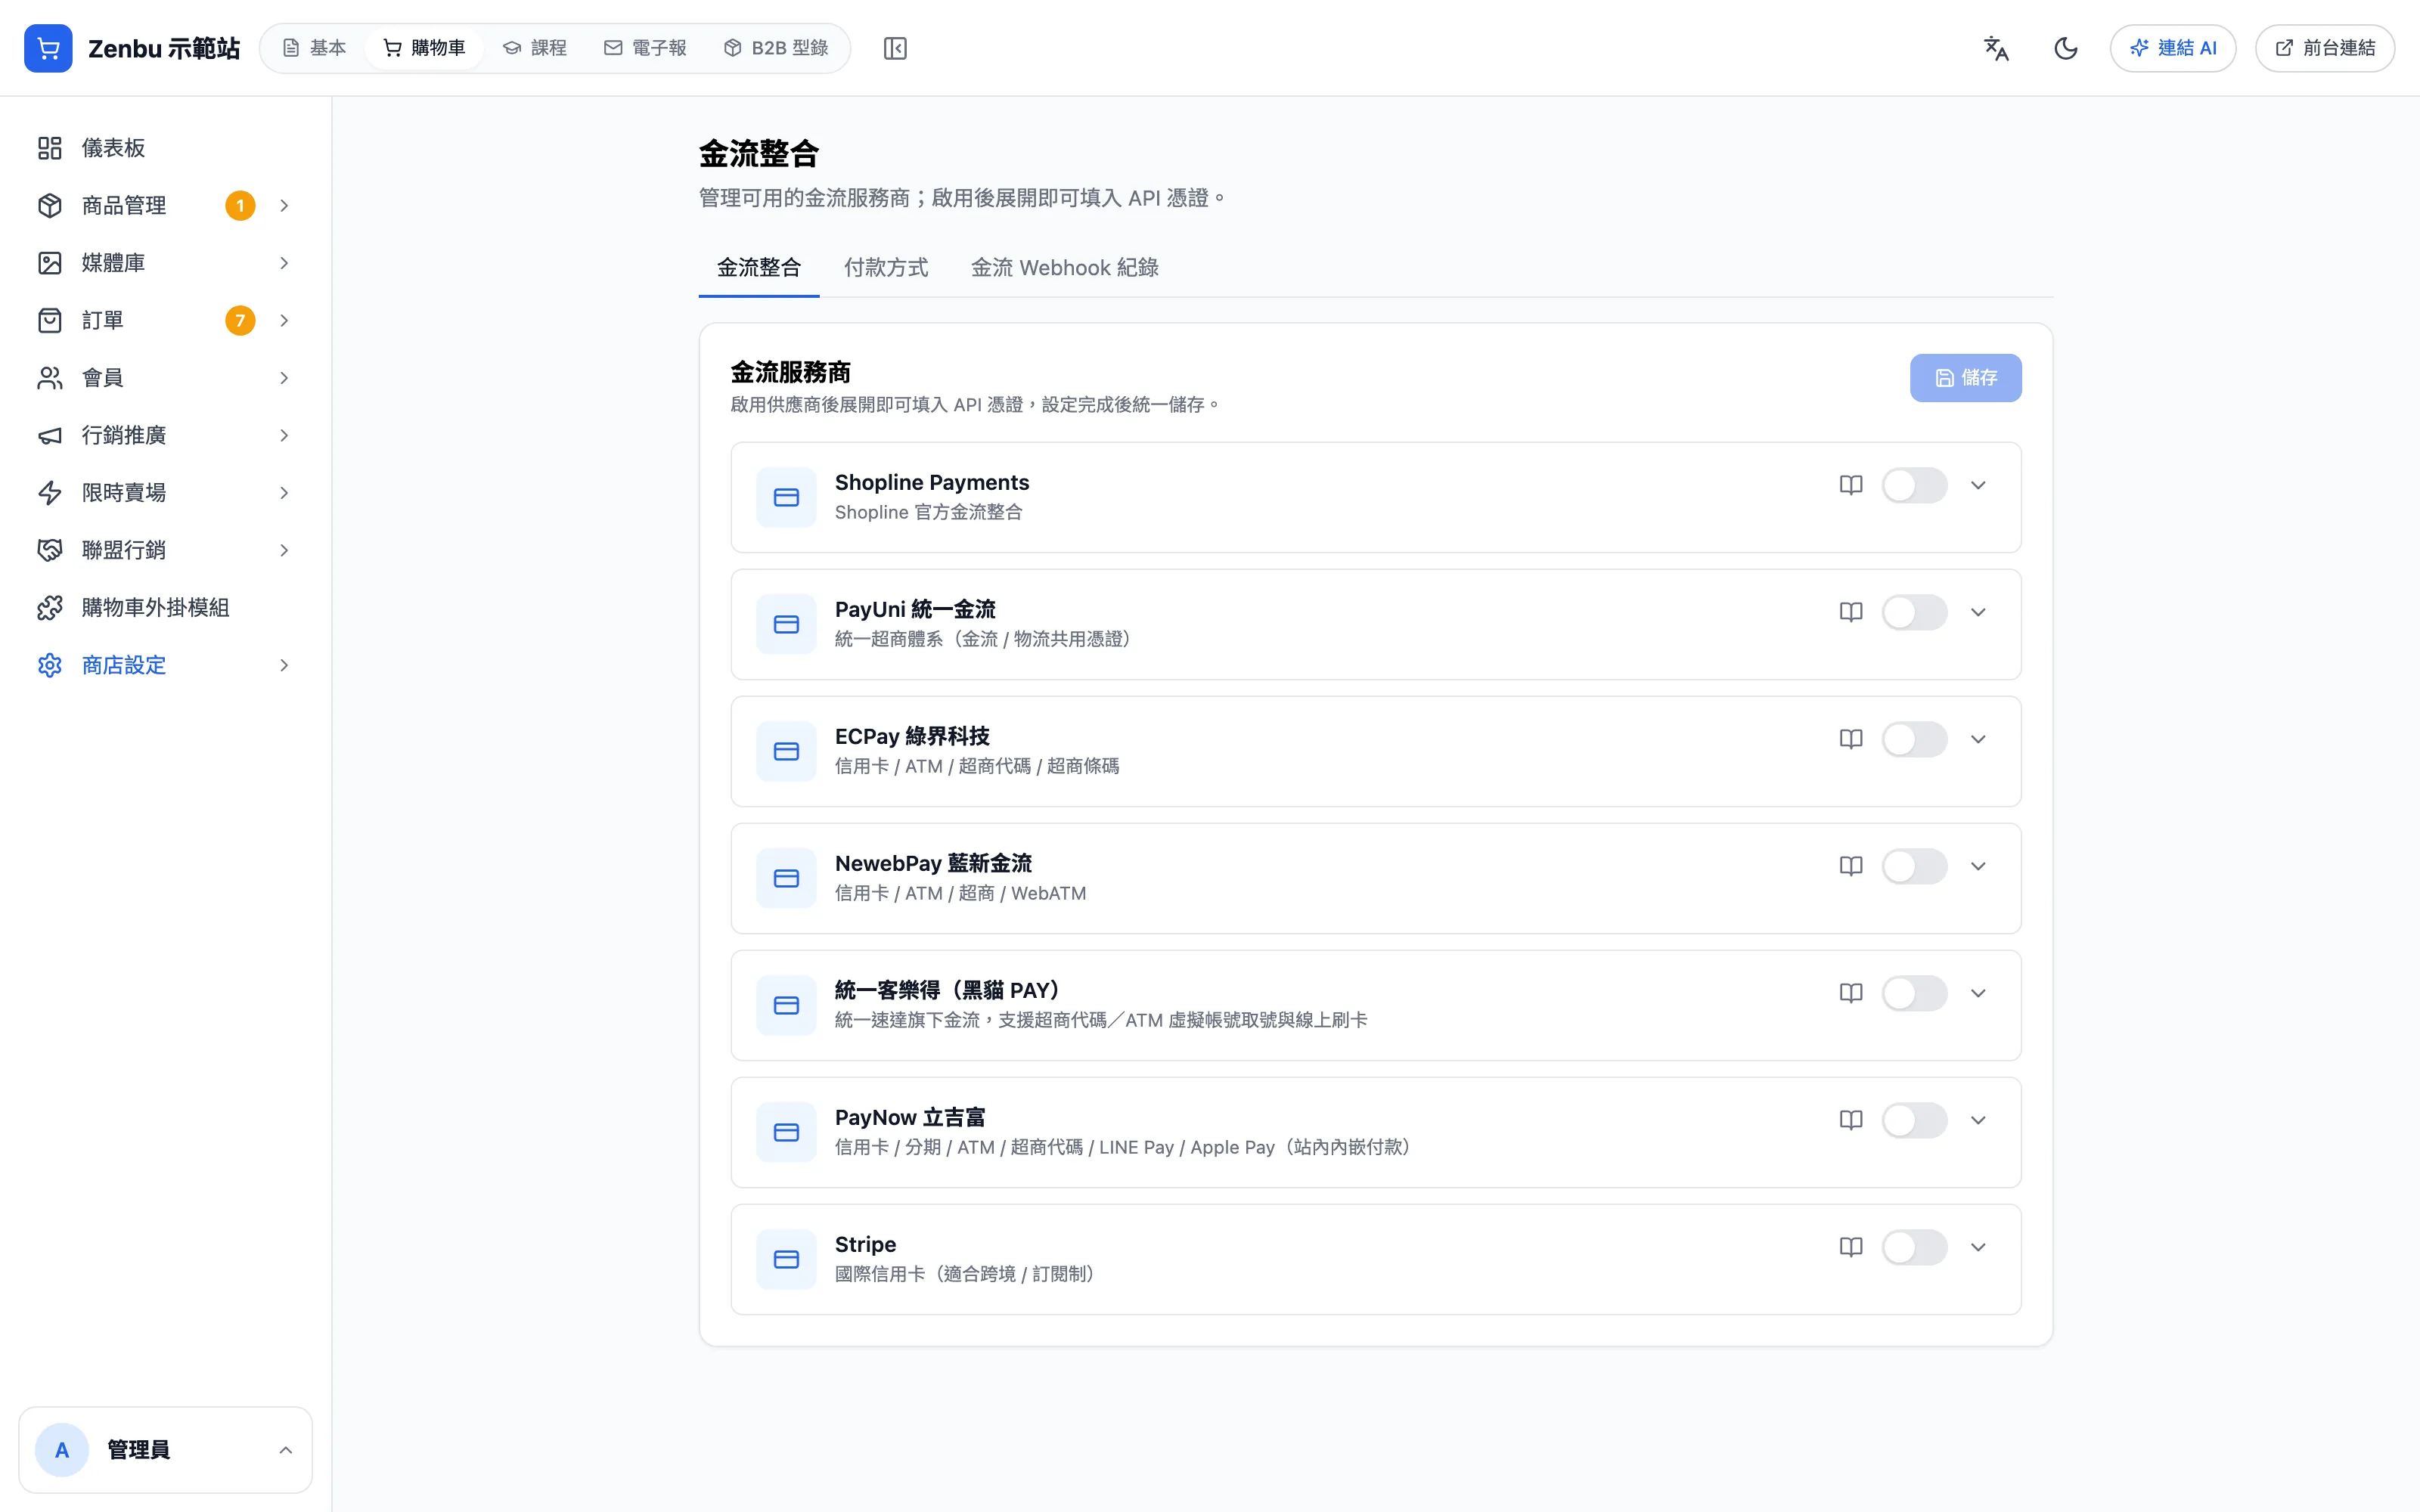
Task: Open documentation book icon for Shopline Payments
Action: pos(1851,485)
